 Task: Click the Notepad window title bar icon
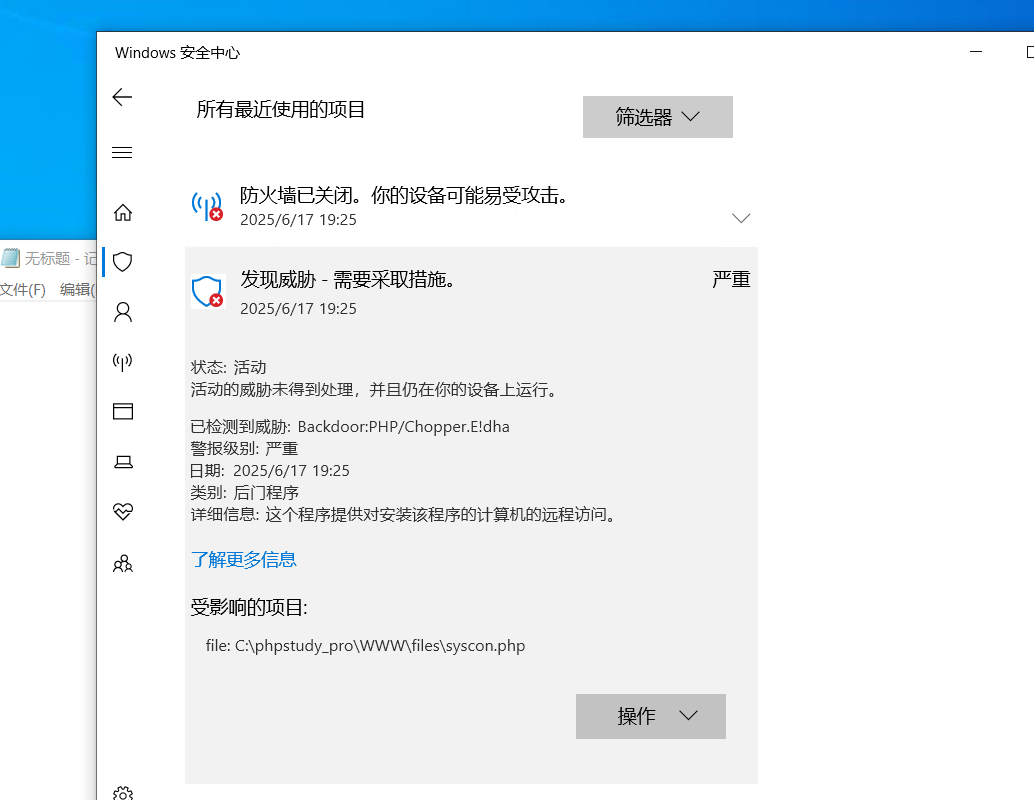pos(11,258)
